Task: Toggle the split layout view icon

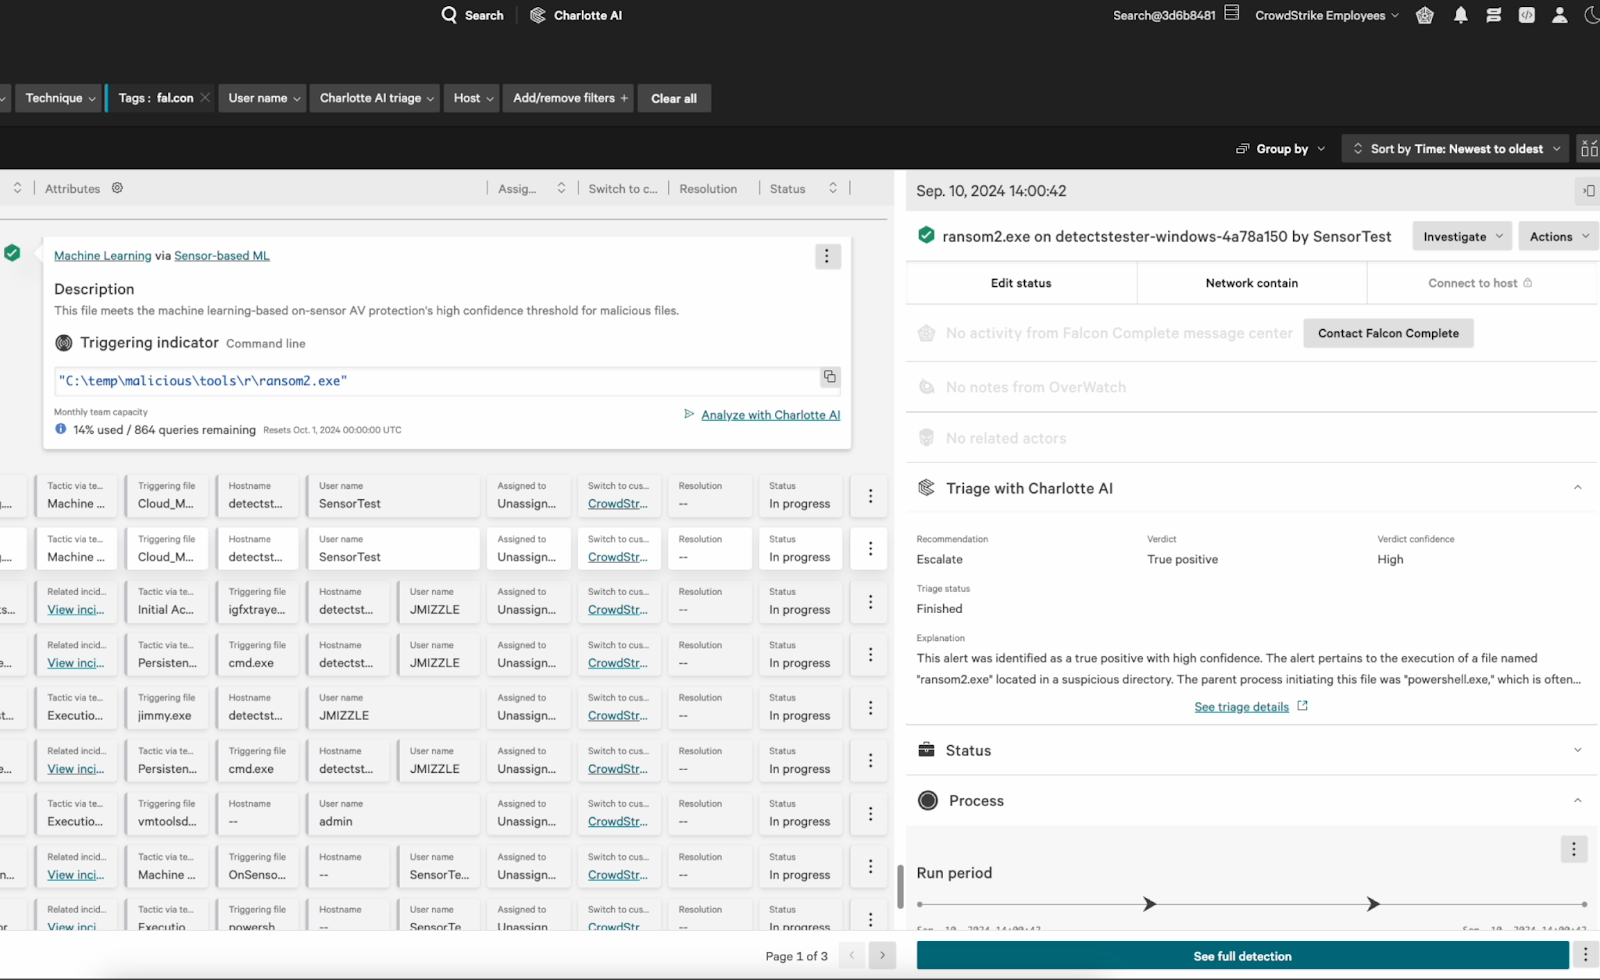Action: click(x=1588, y=149)
